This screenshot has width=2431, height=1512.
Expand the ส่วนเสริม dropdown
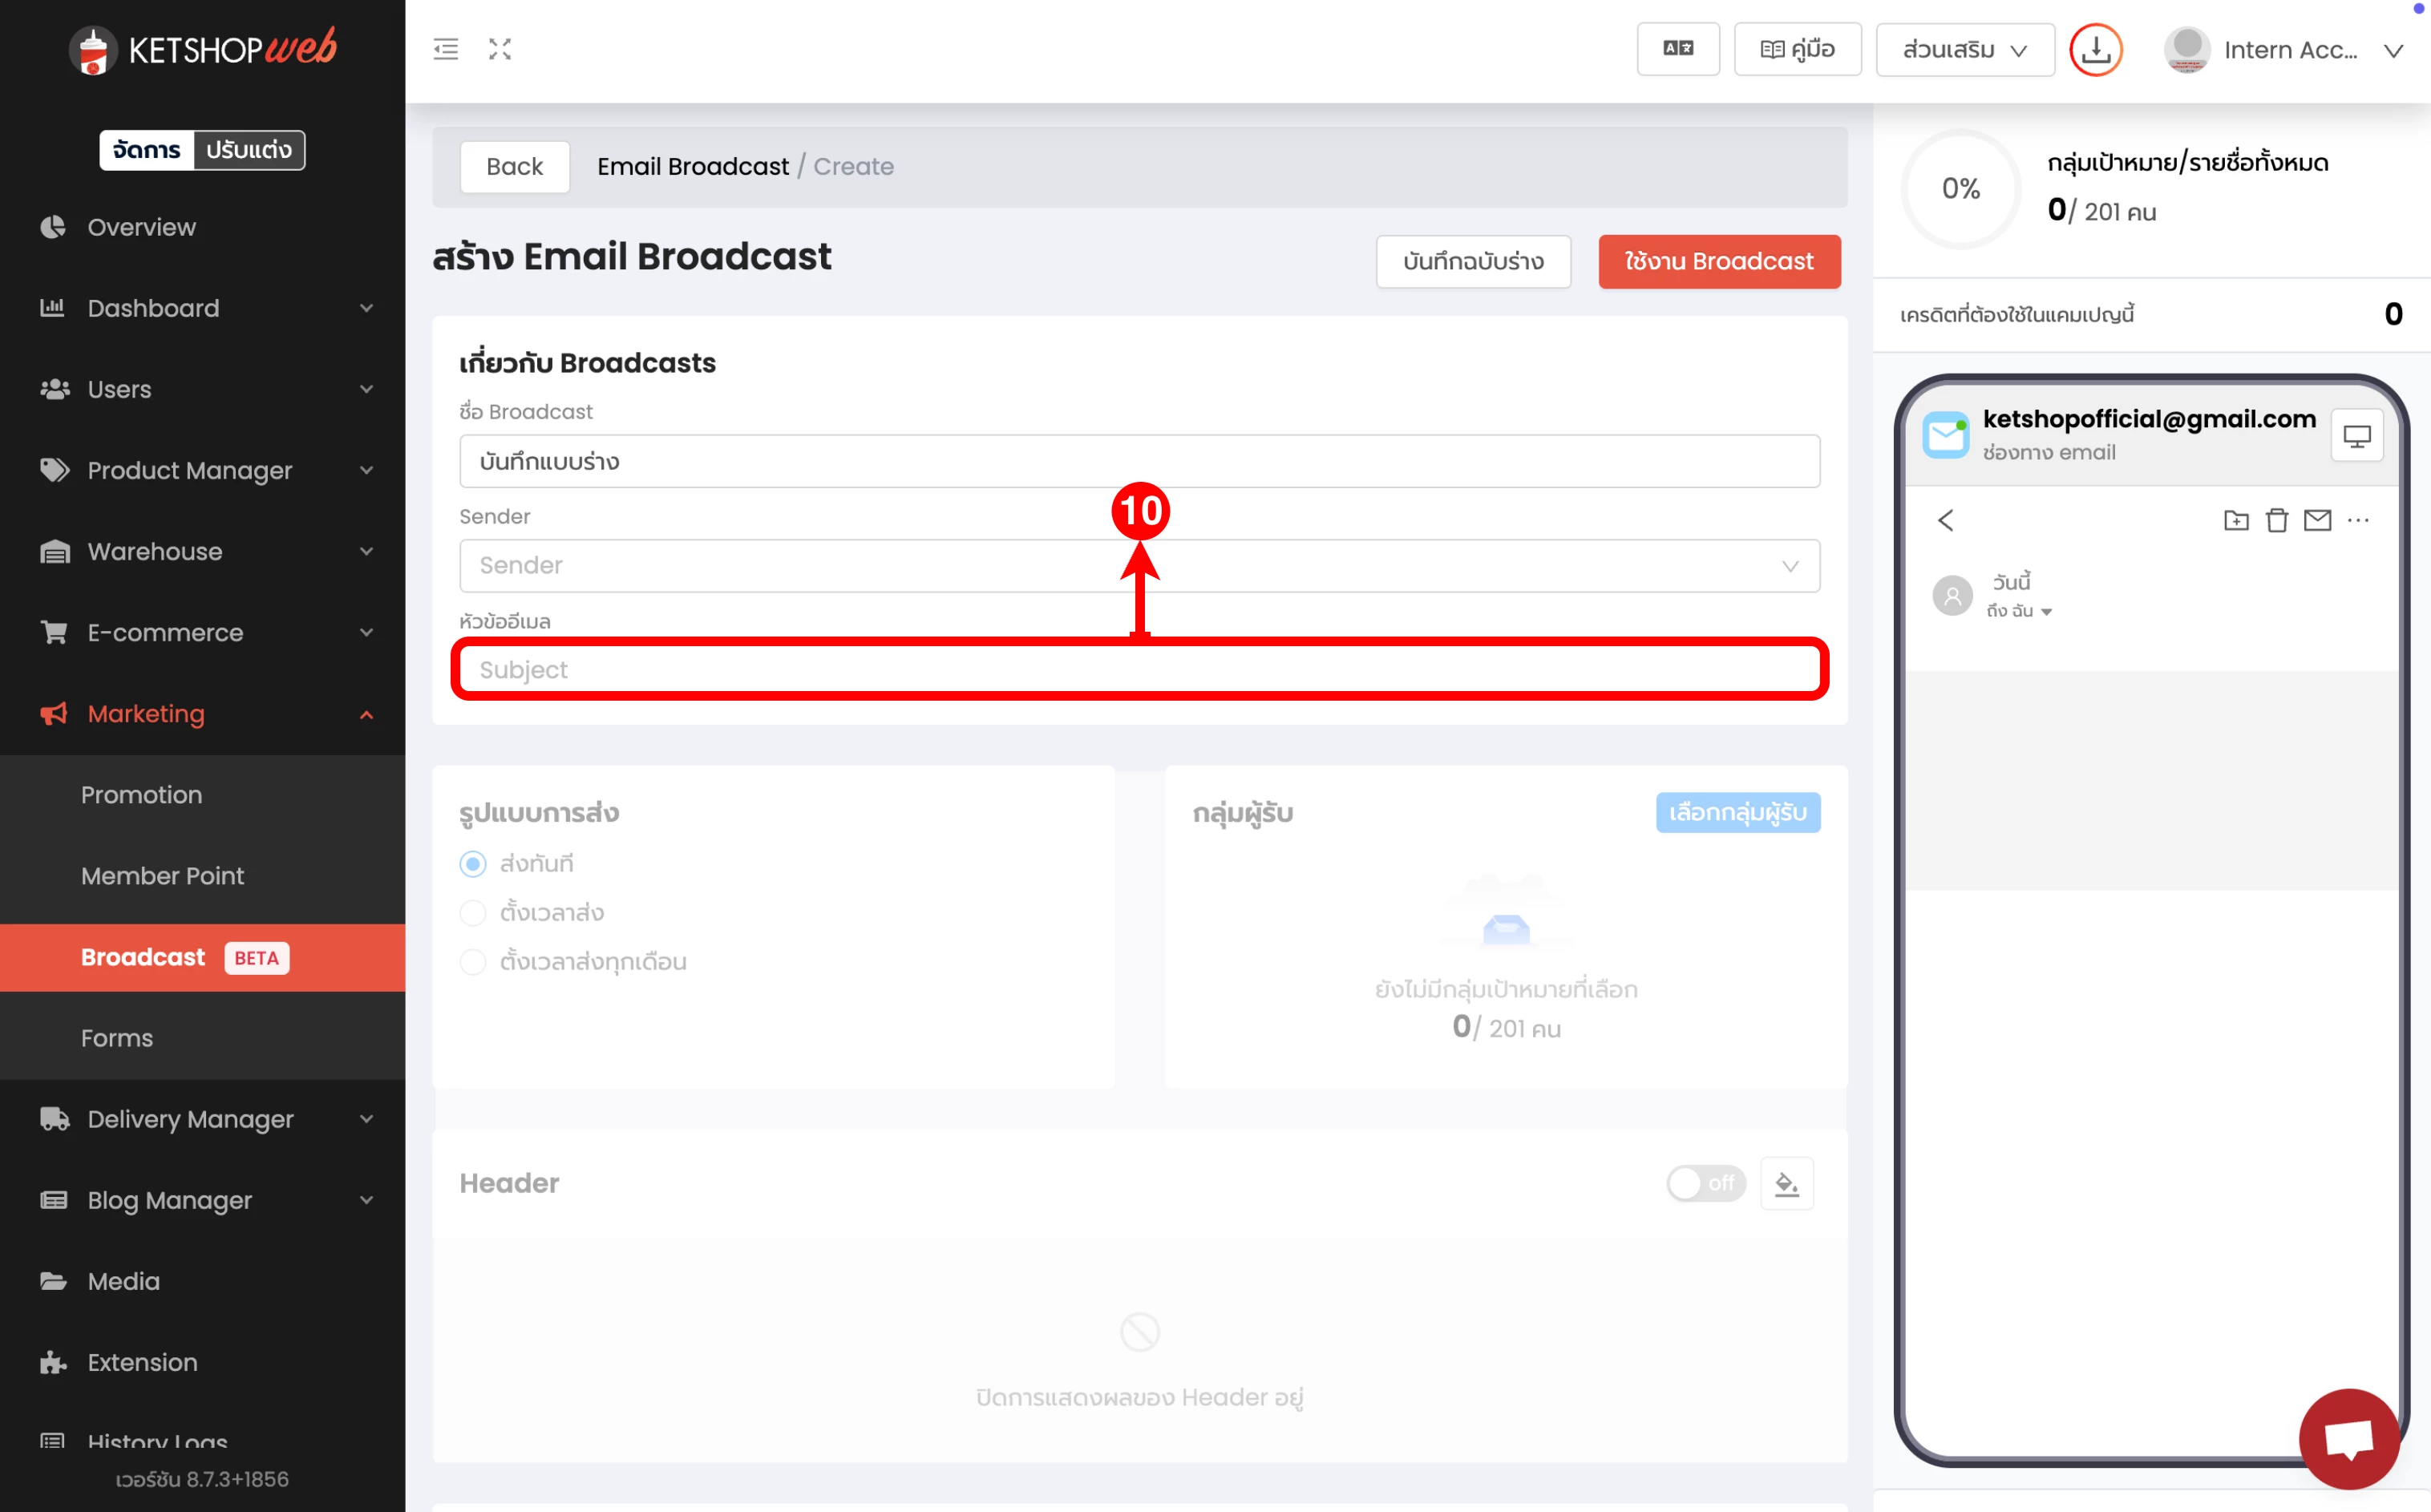(x=1964, y=49)
